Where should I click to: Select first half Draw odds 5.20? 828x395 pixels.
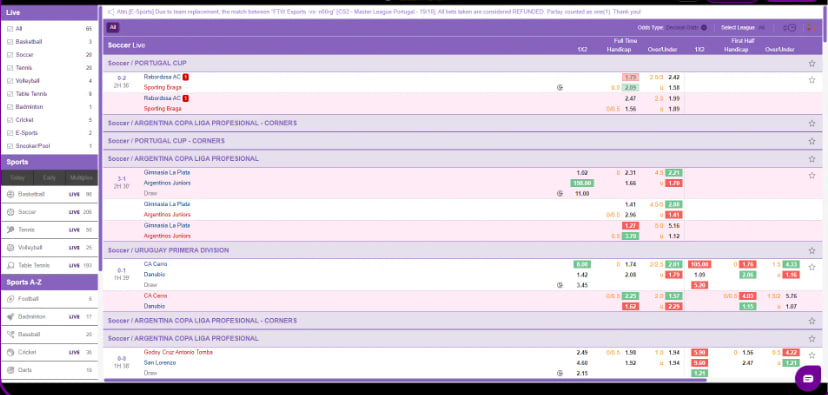(x=699, y=285)
